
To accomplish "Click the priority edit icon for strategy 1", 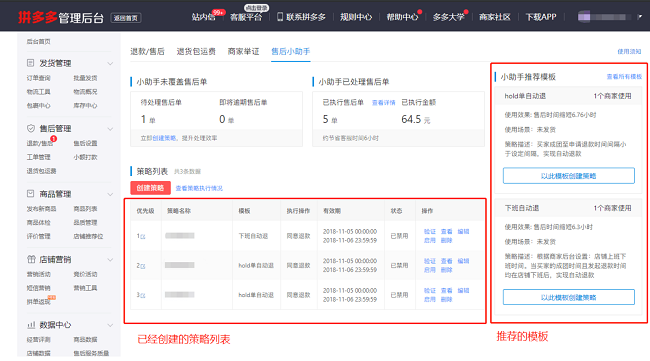I will 143,236.
